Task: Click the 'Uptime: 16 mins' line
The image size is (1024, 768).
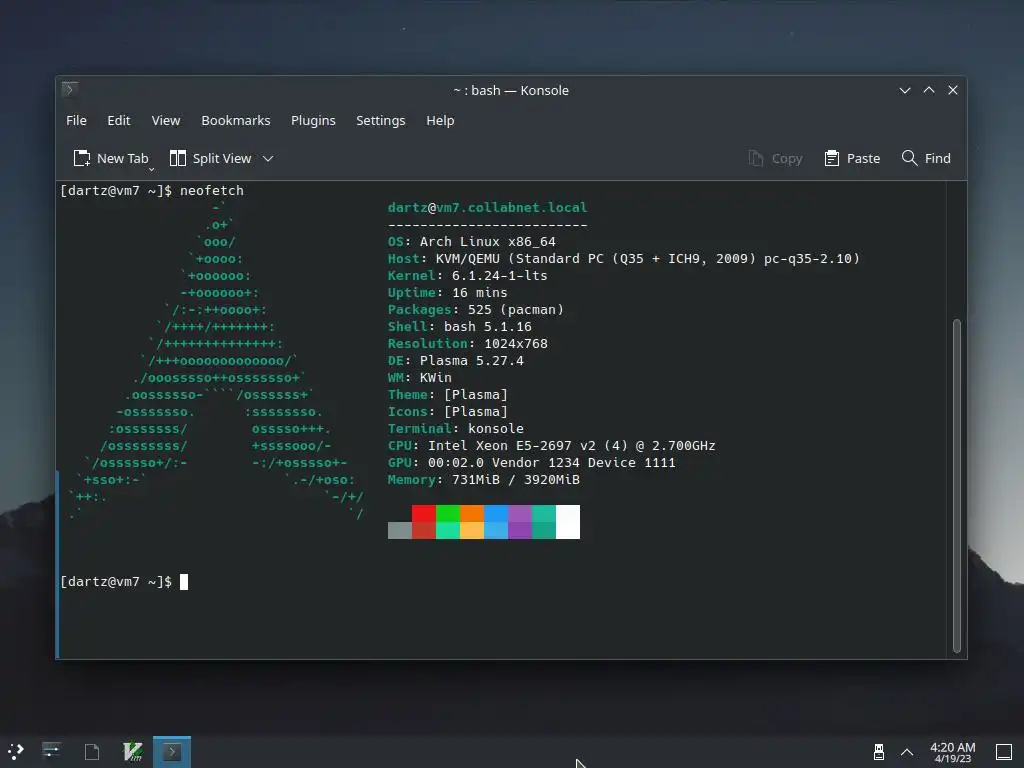Action: (447, 293)
